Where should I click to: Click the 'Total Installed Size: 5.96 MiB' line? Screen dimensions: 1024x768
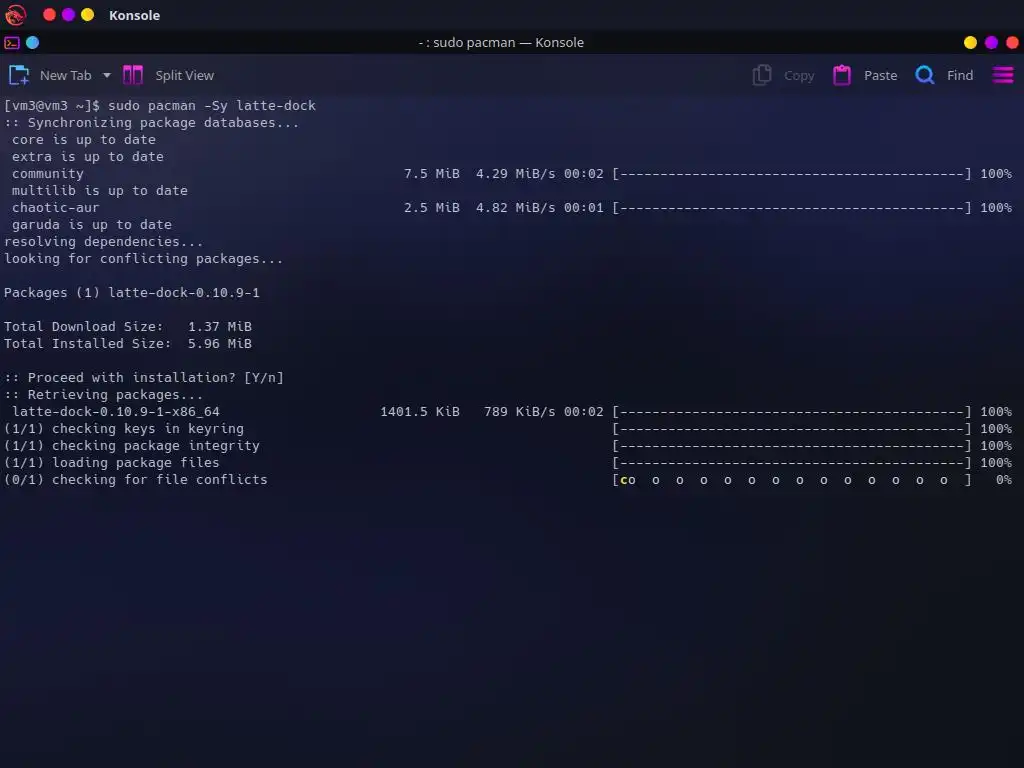(x=127, y=344)
